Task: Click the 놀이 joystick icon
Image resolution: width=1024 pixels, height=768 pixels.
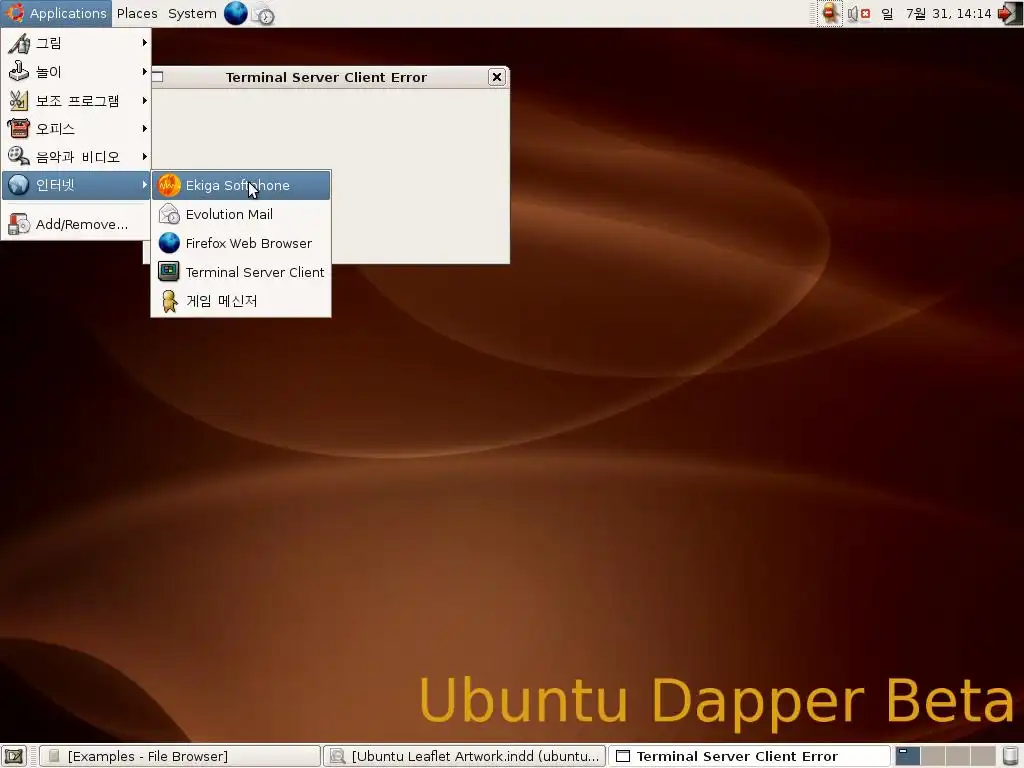Action: (18, 71)
